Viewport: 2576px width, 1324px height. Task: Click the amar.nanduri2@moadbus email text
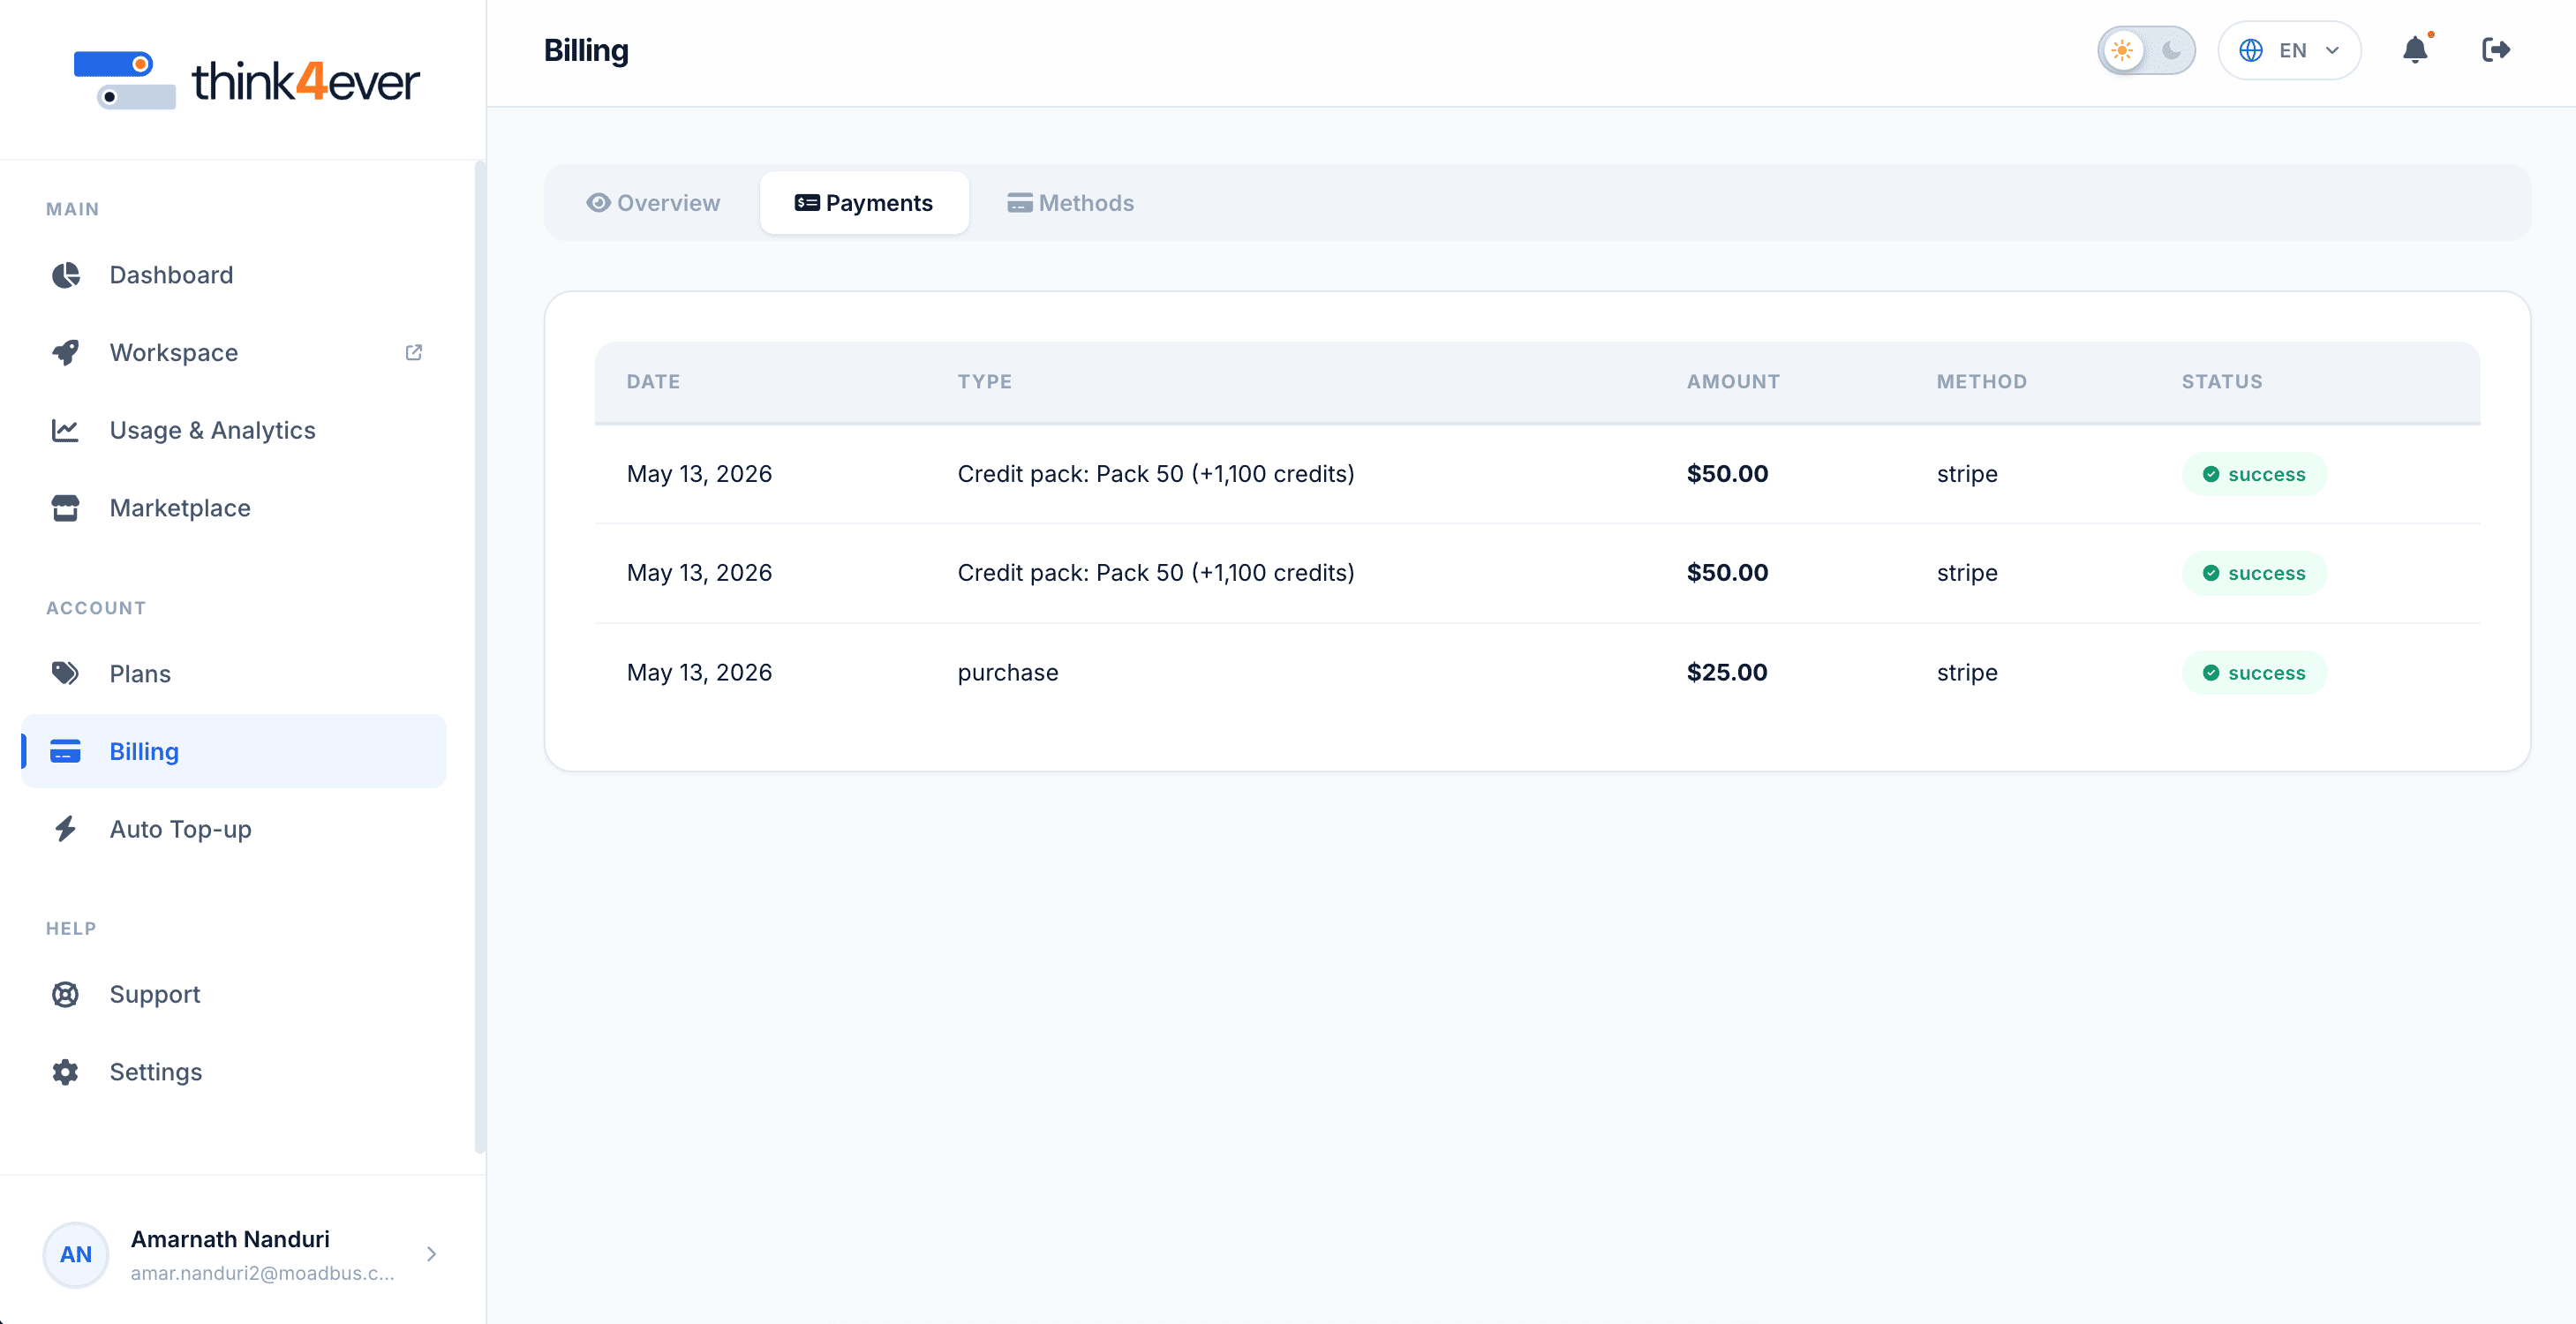click(x=262, y=1273)
